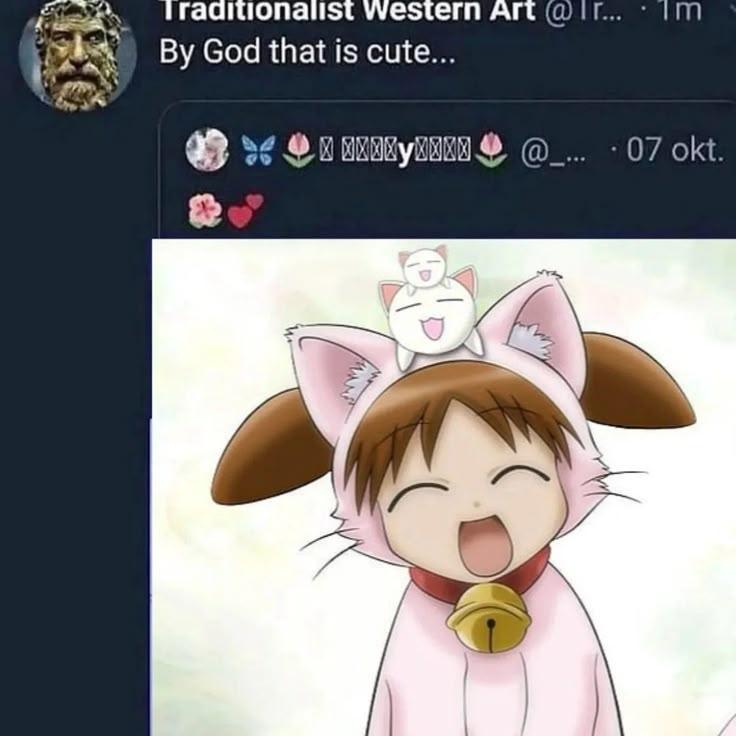Open the quoted tweet's display name
This screenshot has height=736, width=736.
click(x=396, y=151)
